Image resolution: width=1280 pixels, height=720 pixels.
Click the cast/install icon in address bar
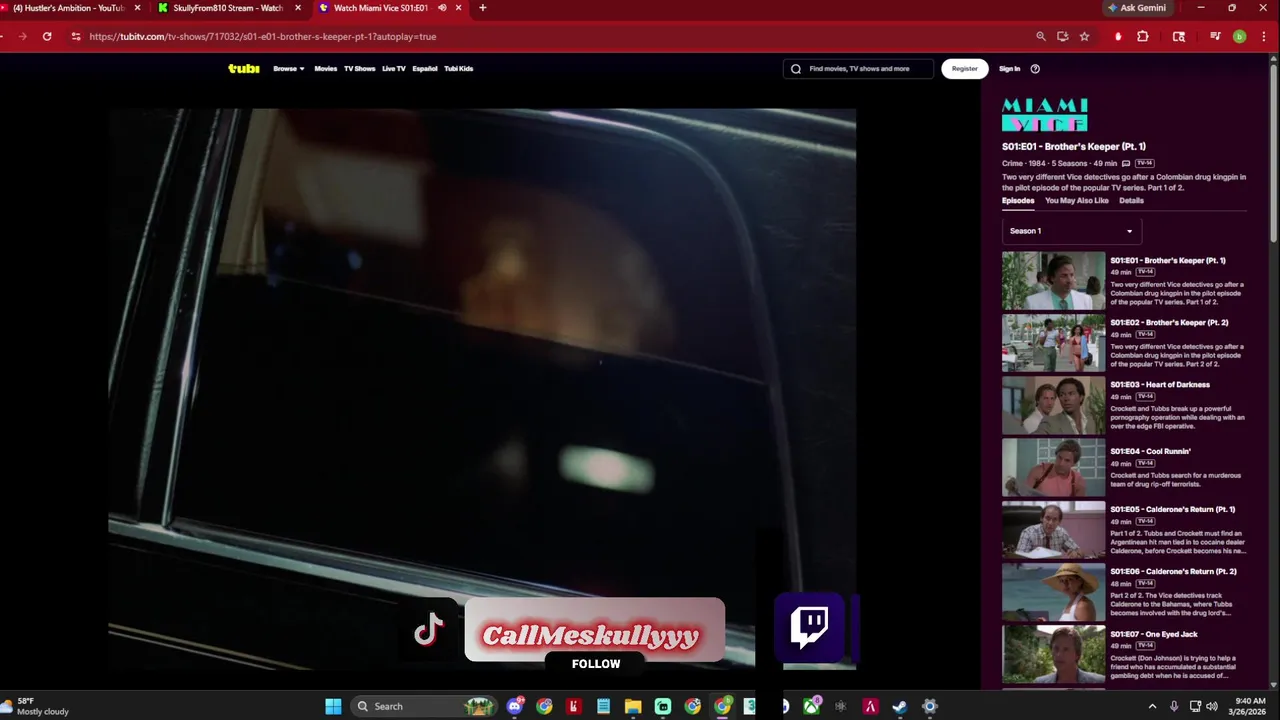pos(1063,36)
